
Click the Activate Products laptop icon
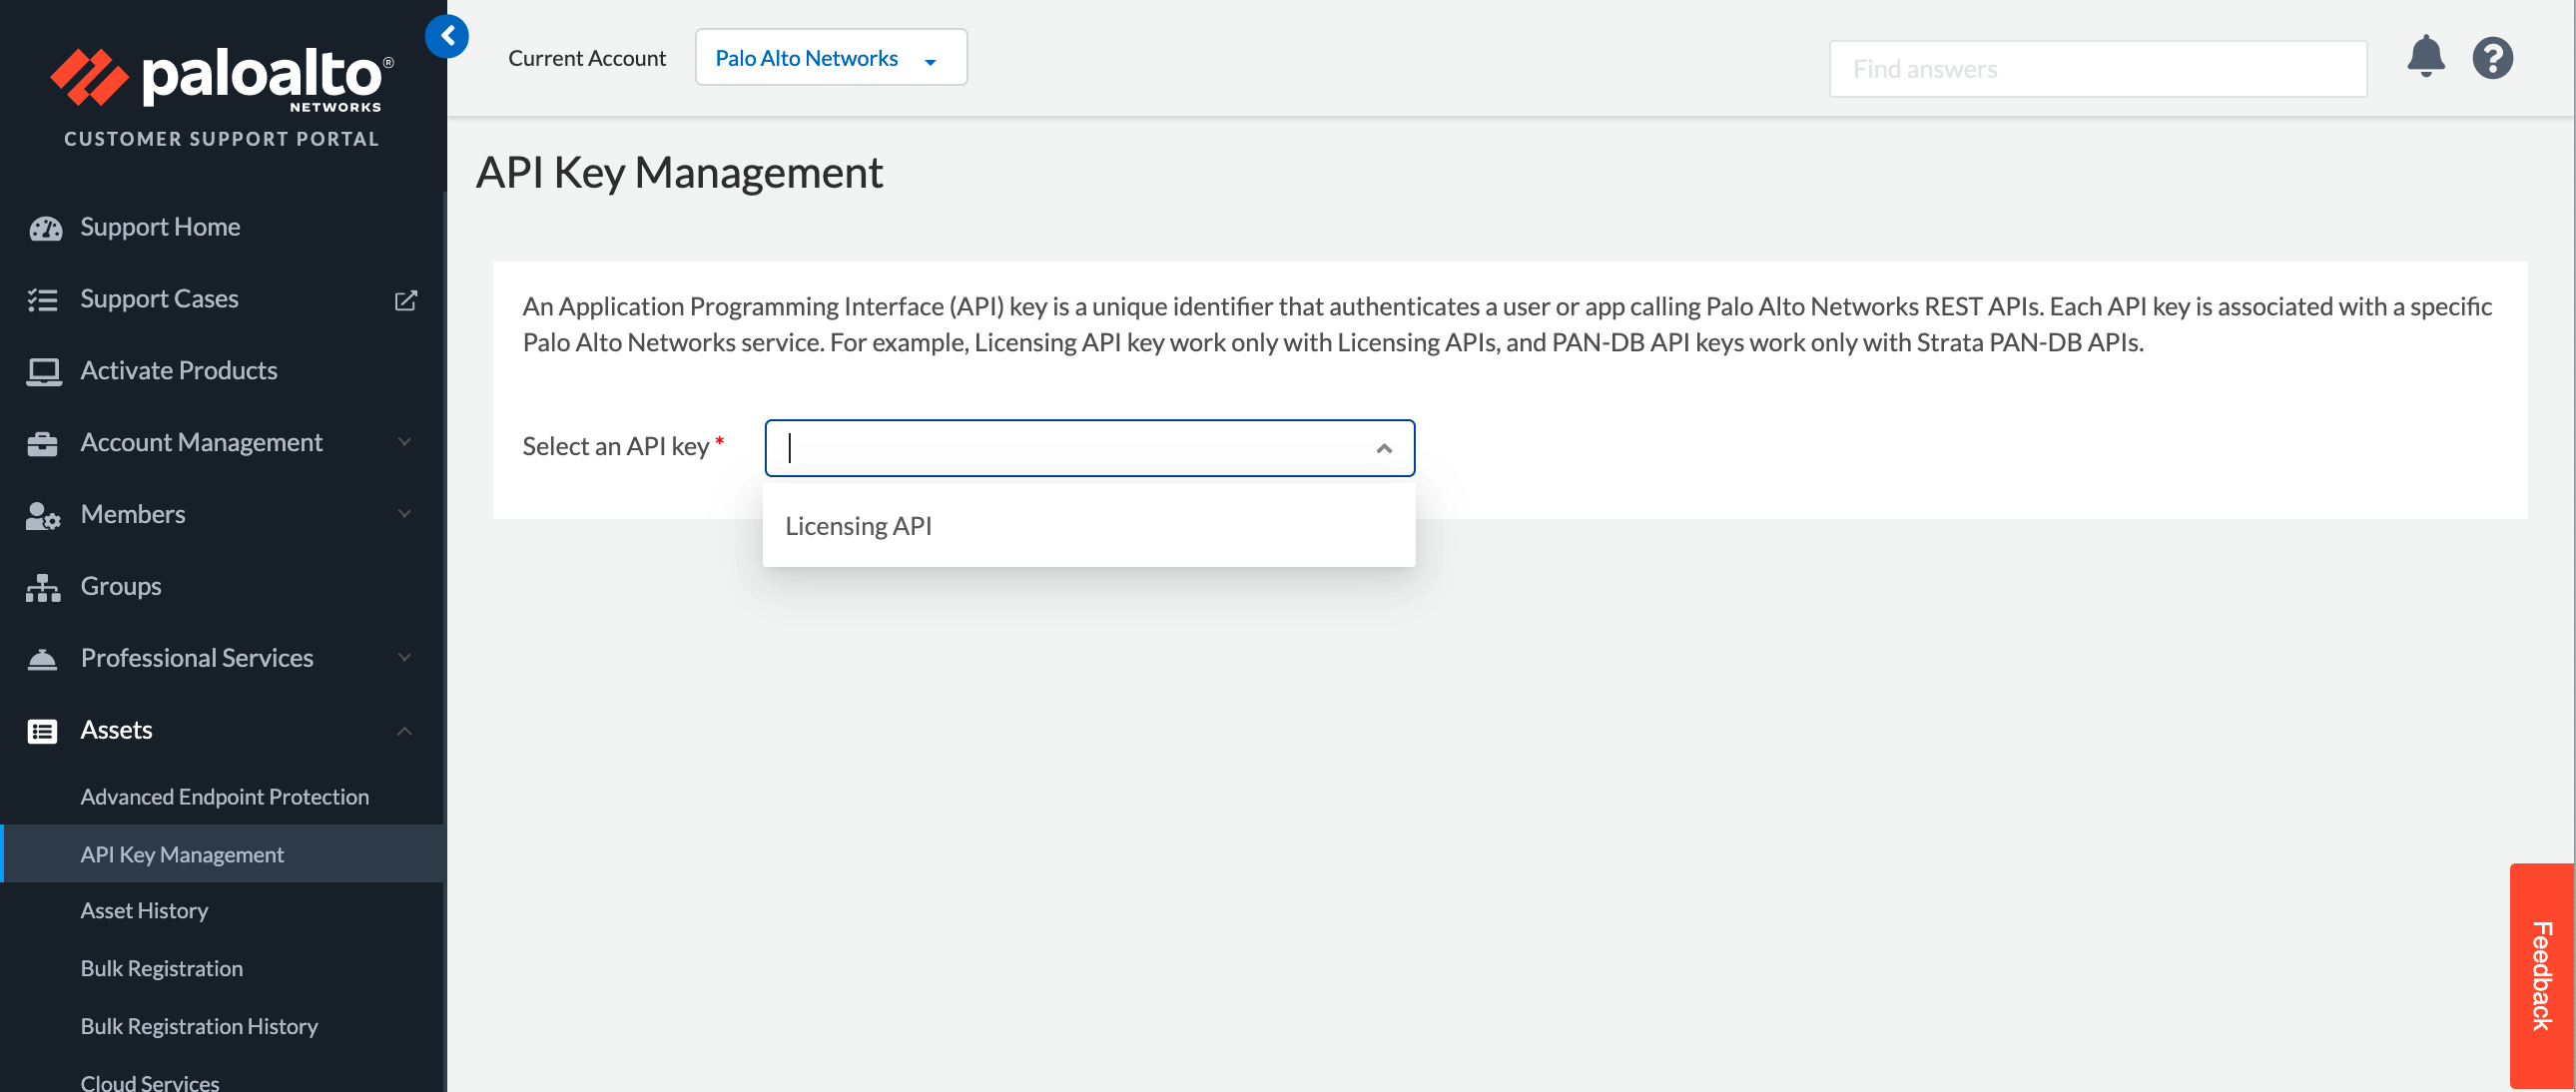(x=43, y=372)
